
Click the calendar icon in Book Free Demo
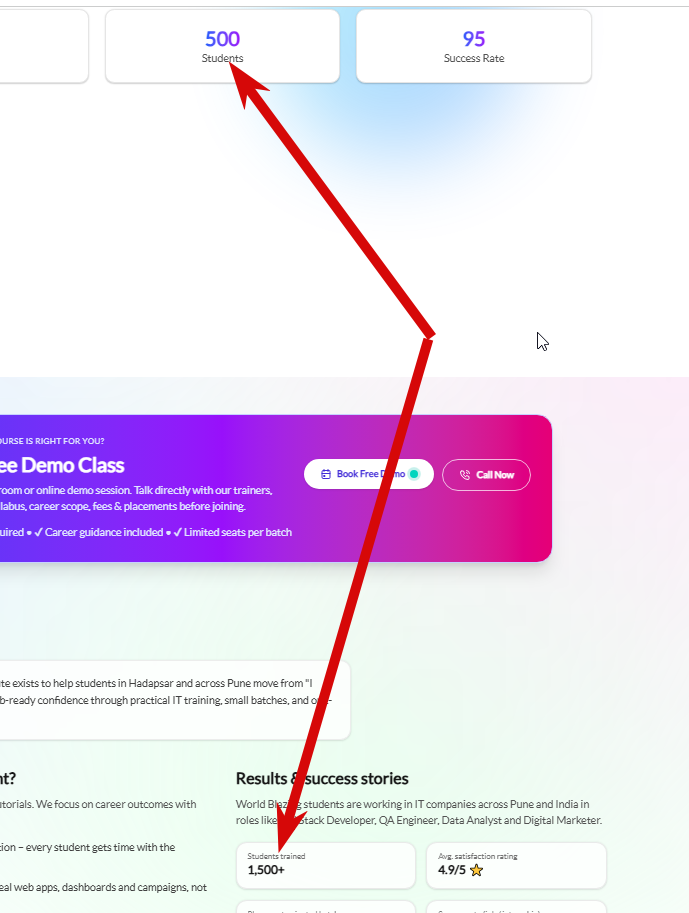pos(326,475)
